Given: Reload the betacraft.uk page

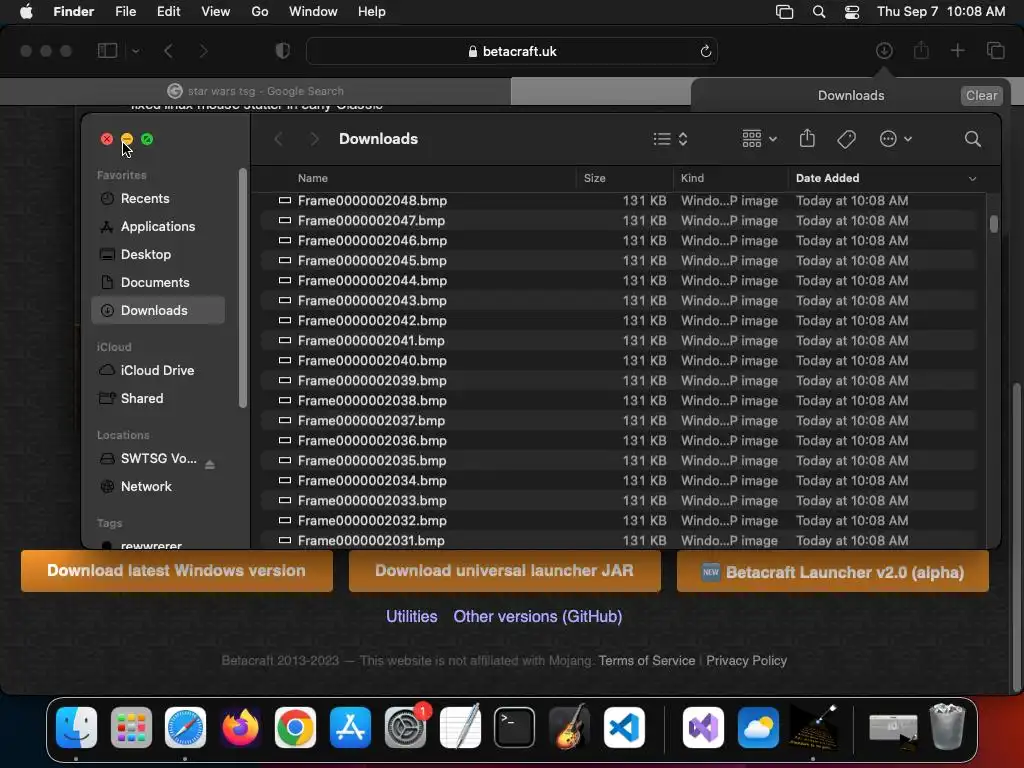Looking at the screenshot, I should [705, 52].
